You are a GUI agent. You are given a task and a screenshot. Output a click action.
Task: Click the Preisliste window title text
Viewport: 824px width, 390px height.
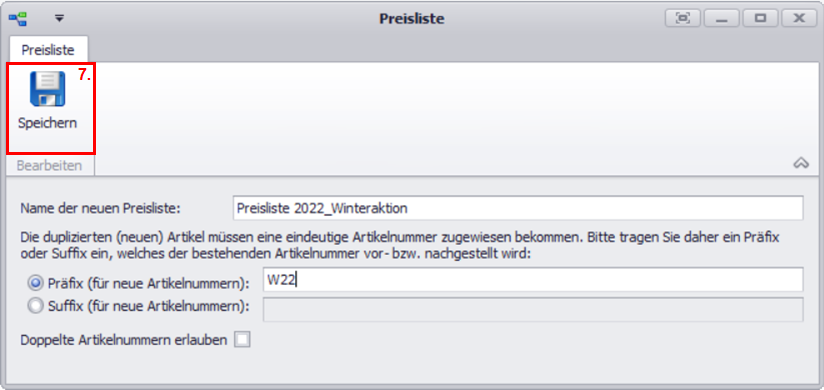[412, 19]
